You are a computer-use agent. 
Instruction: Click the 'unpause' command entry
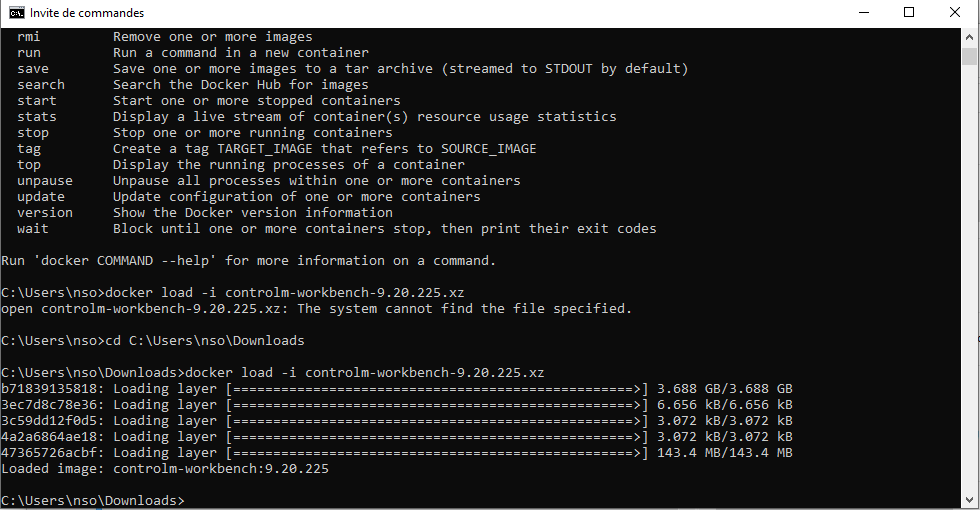pos(45,181)
